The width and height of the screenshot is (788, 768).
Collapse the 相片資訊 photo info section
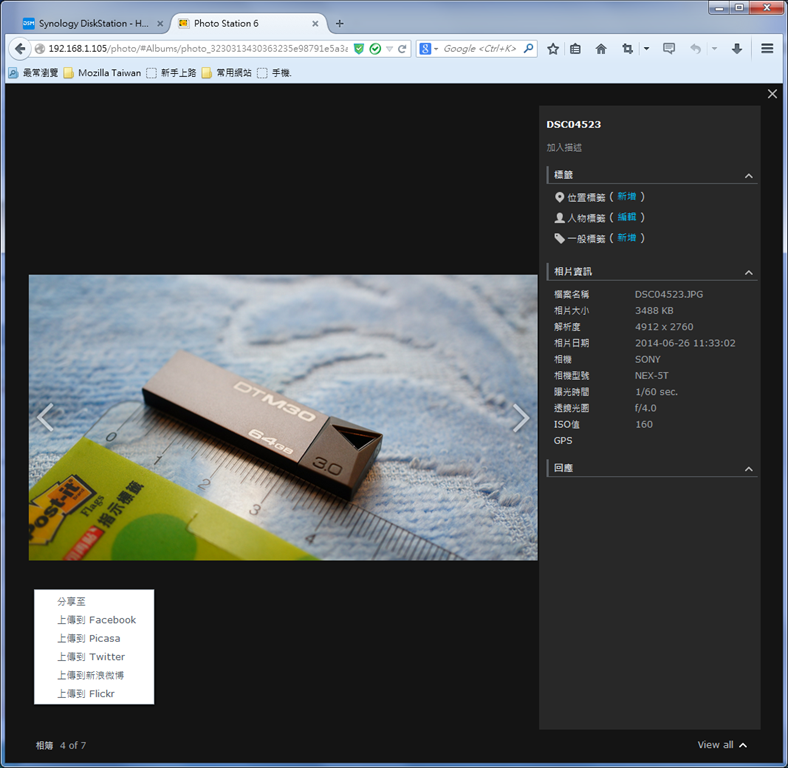click(x=748, y=272)
